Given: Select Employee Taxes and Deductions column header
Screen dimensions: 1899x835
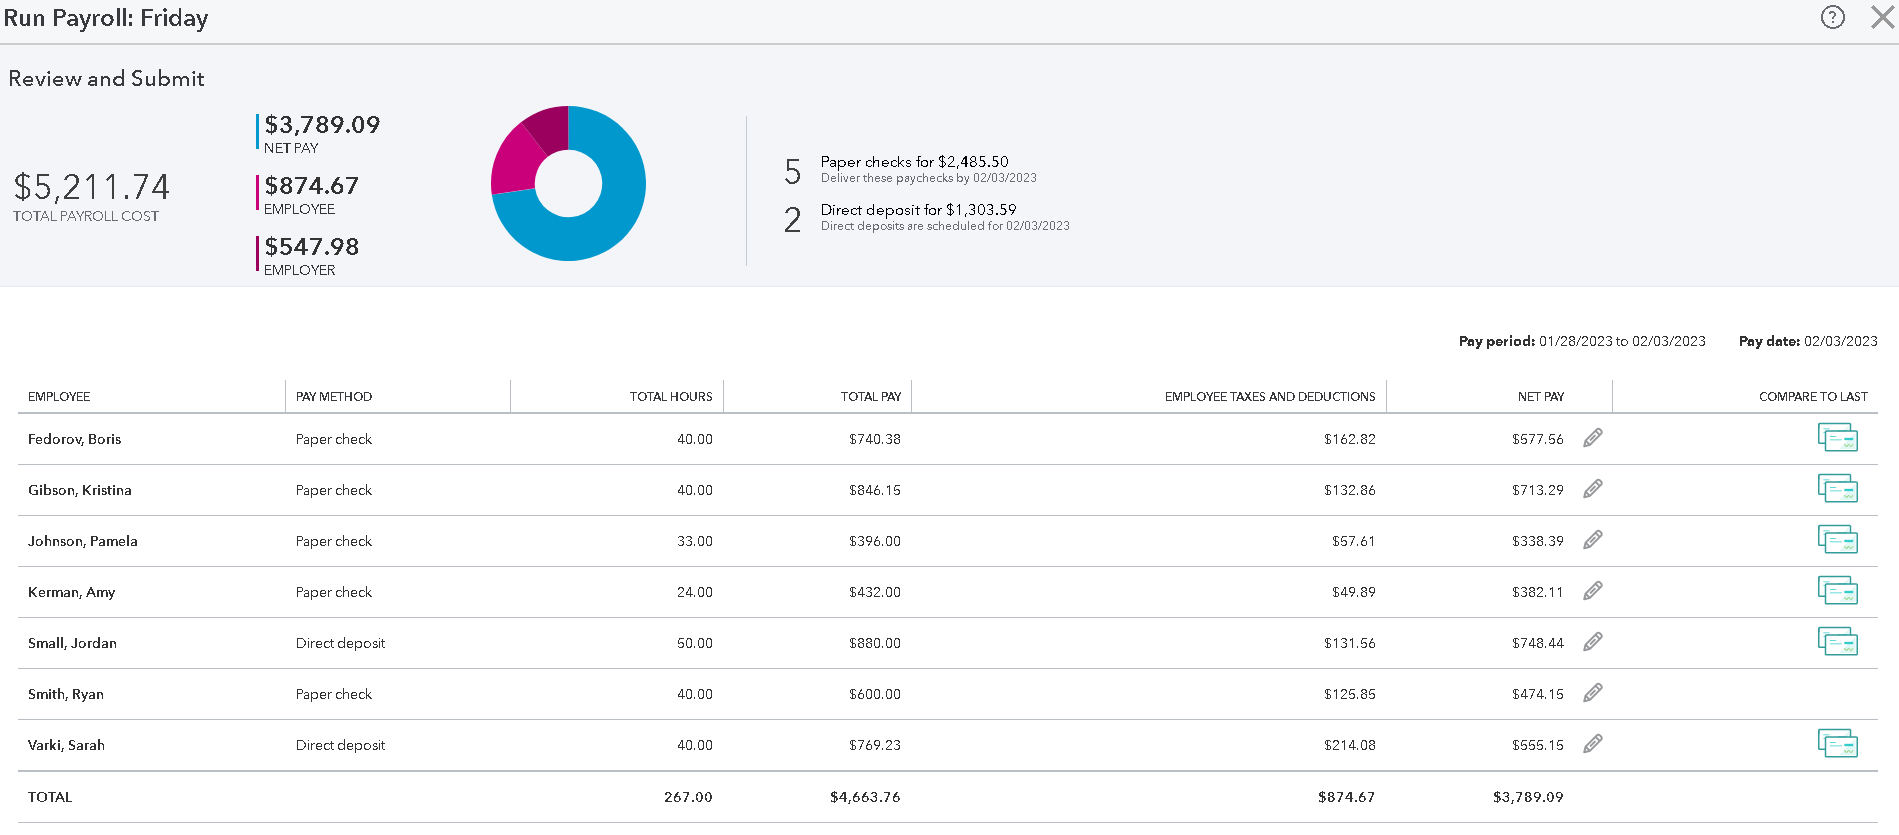Looking at the screenshot, I should (x=1270, y=397).
